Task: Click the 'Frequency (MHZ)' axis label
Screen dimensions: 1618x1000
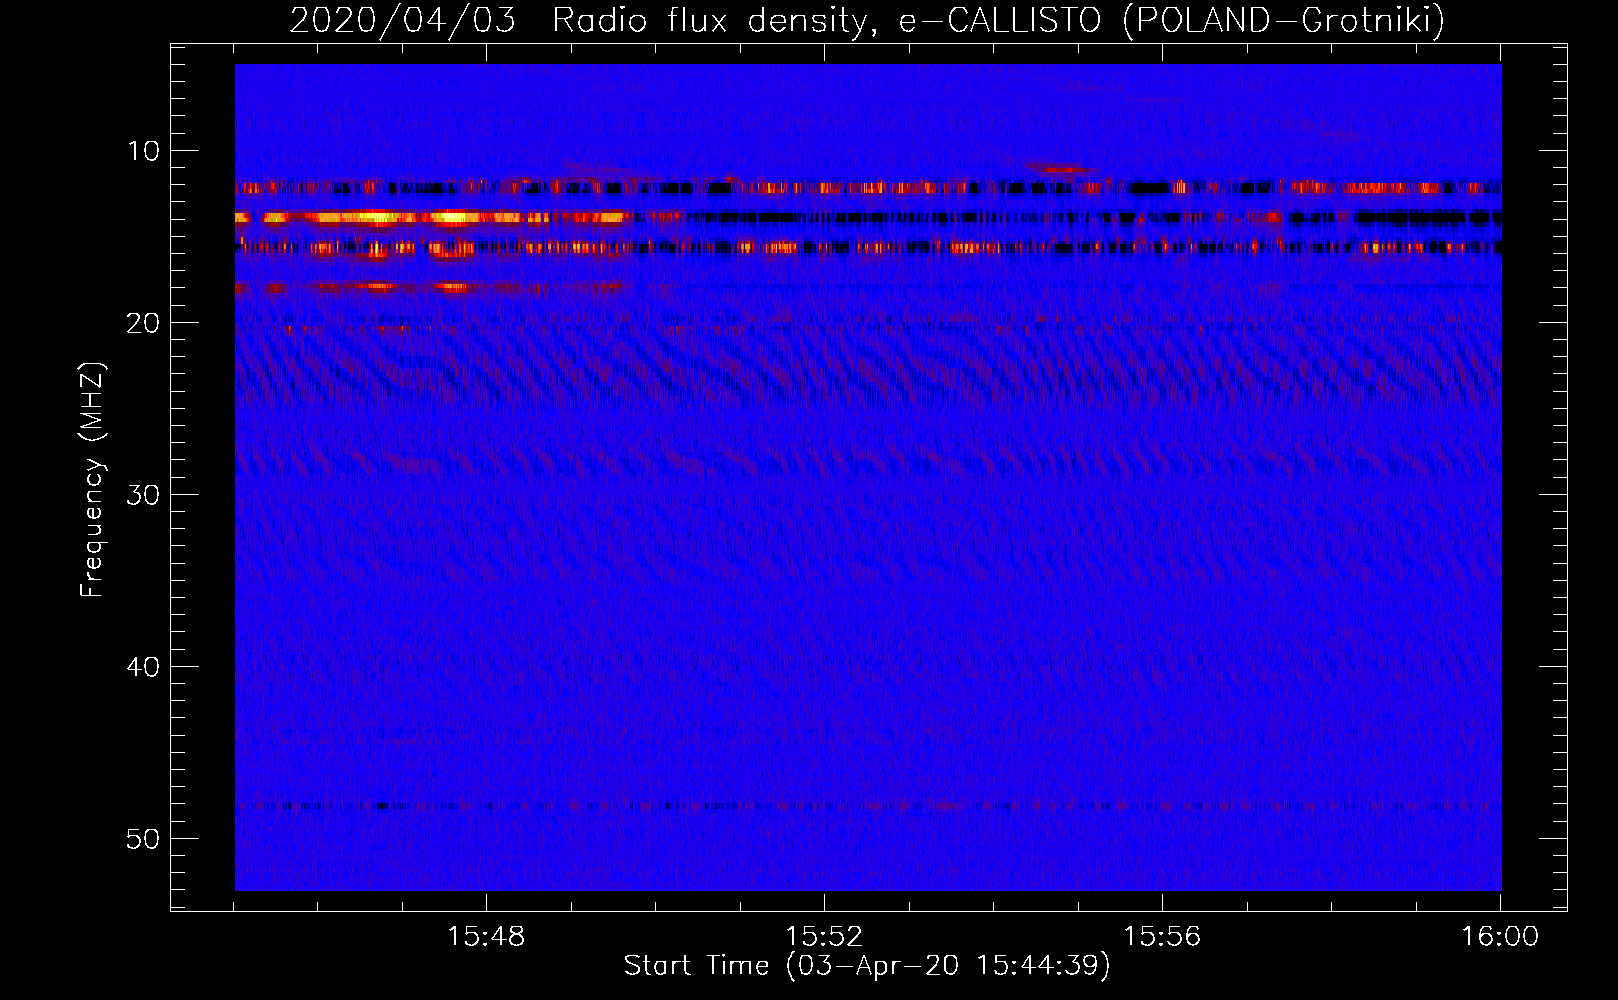Action: pyautogui.click(x=91, y=480)
